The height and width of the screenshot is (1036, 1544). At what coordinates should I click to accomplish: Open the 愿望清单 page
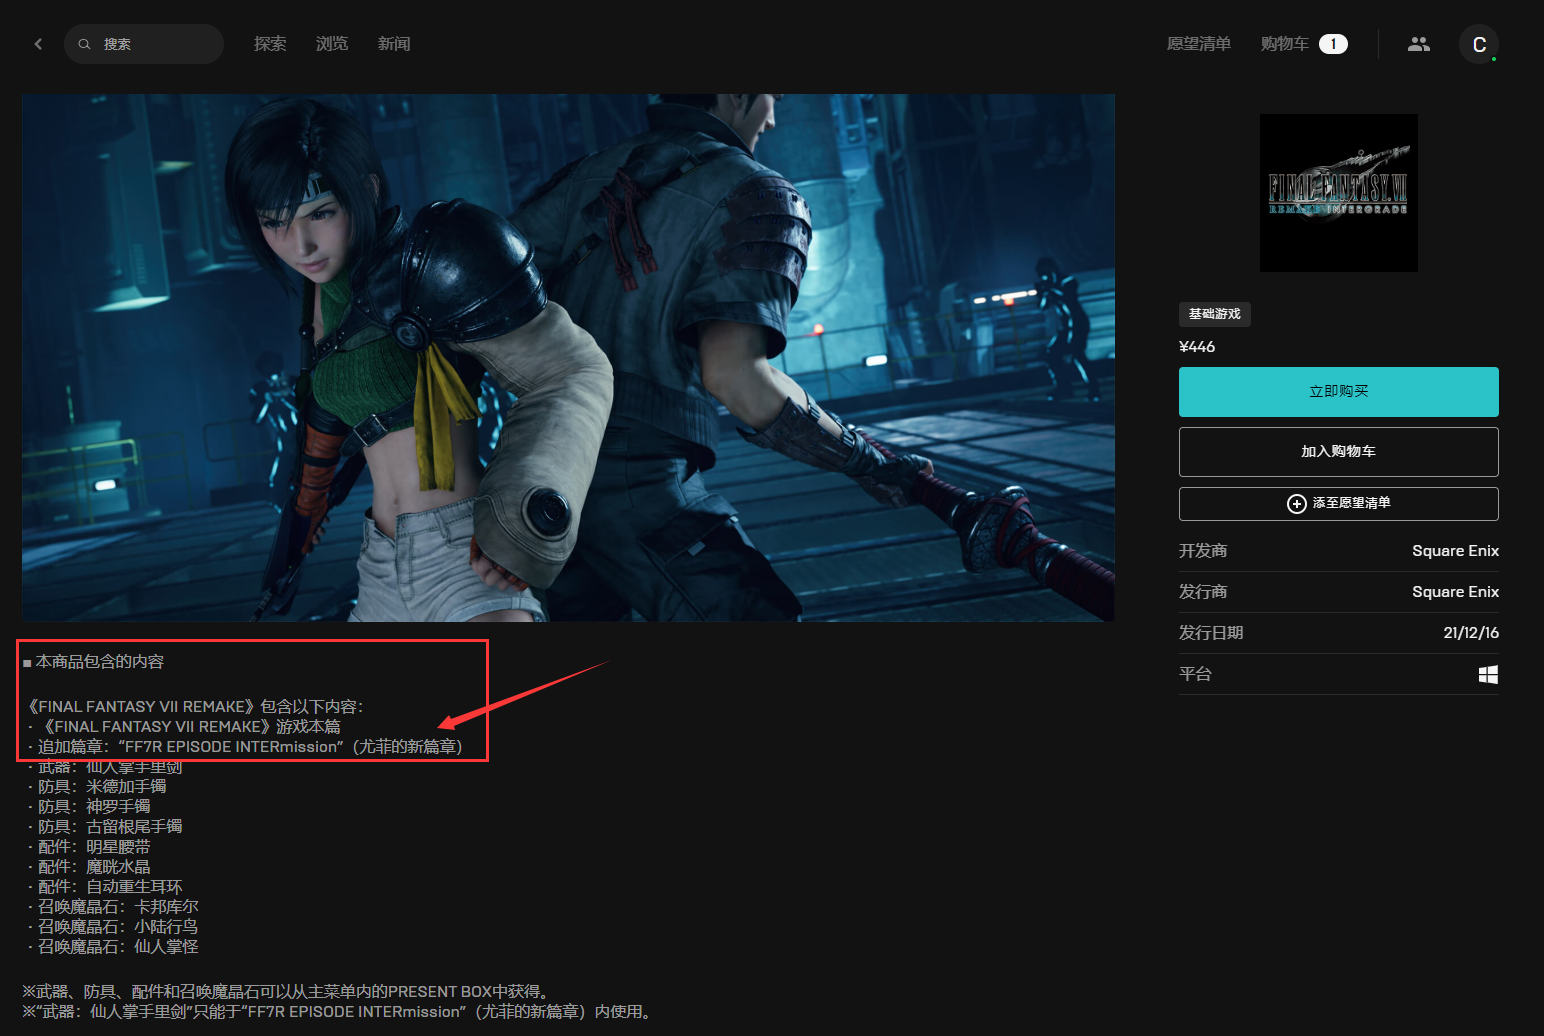[x=1198, y=44]
